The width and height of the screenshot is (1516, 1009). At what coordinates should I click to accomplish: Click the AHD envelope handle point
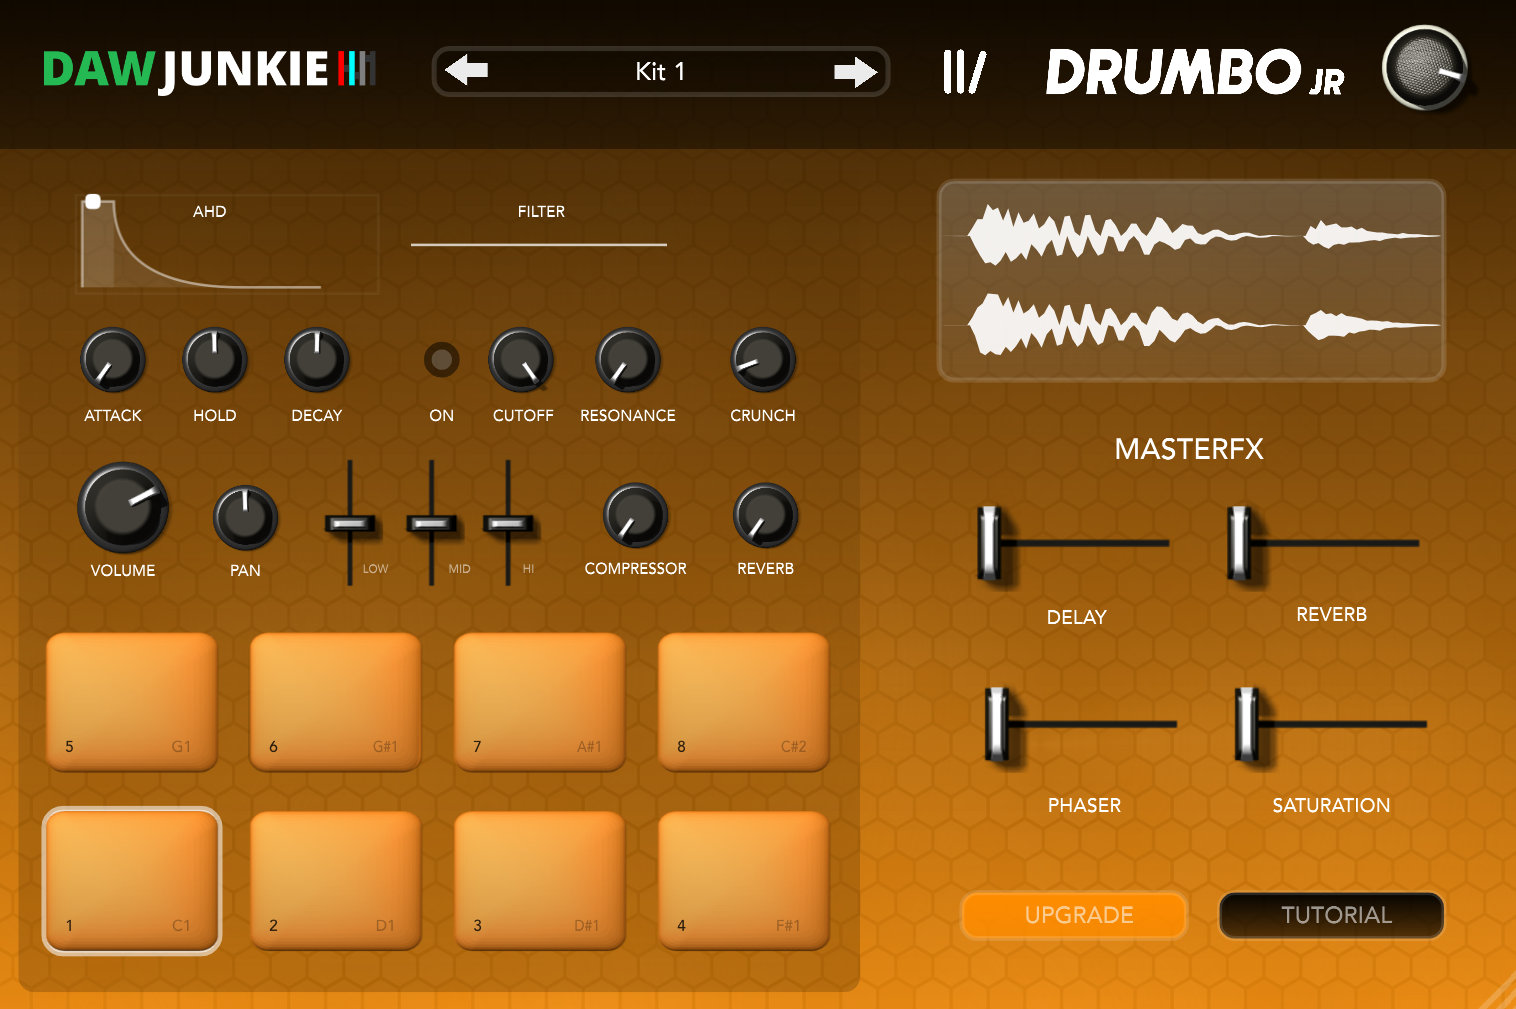(93, 202)
